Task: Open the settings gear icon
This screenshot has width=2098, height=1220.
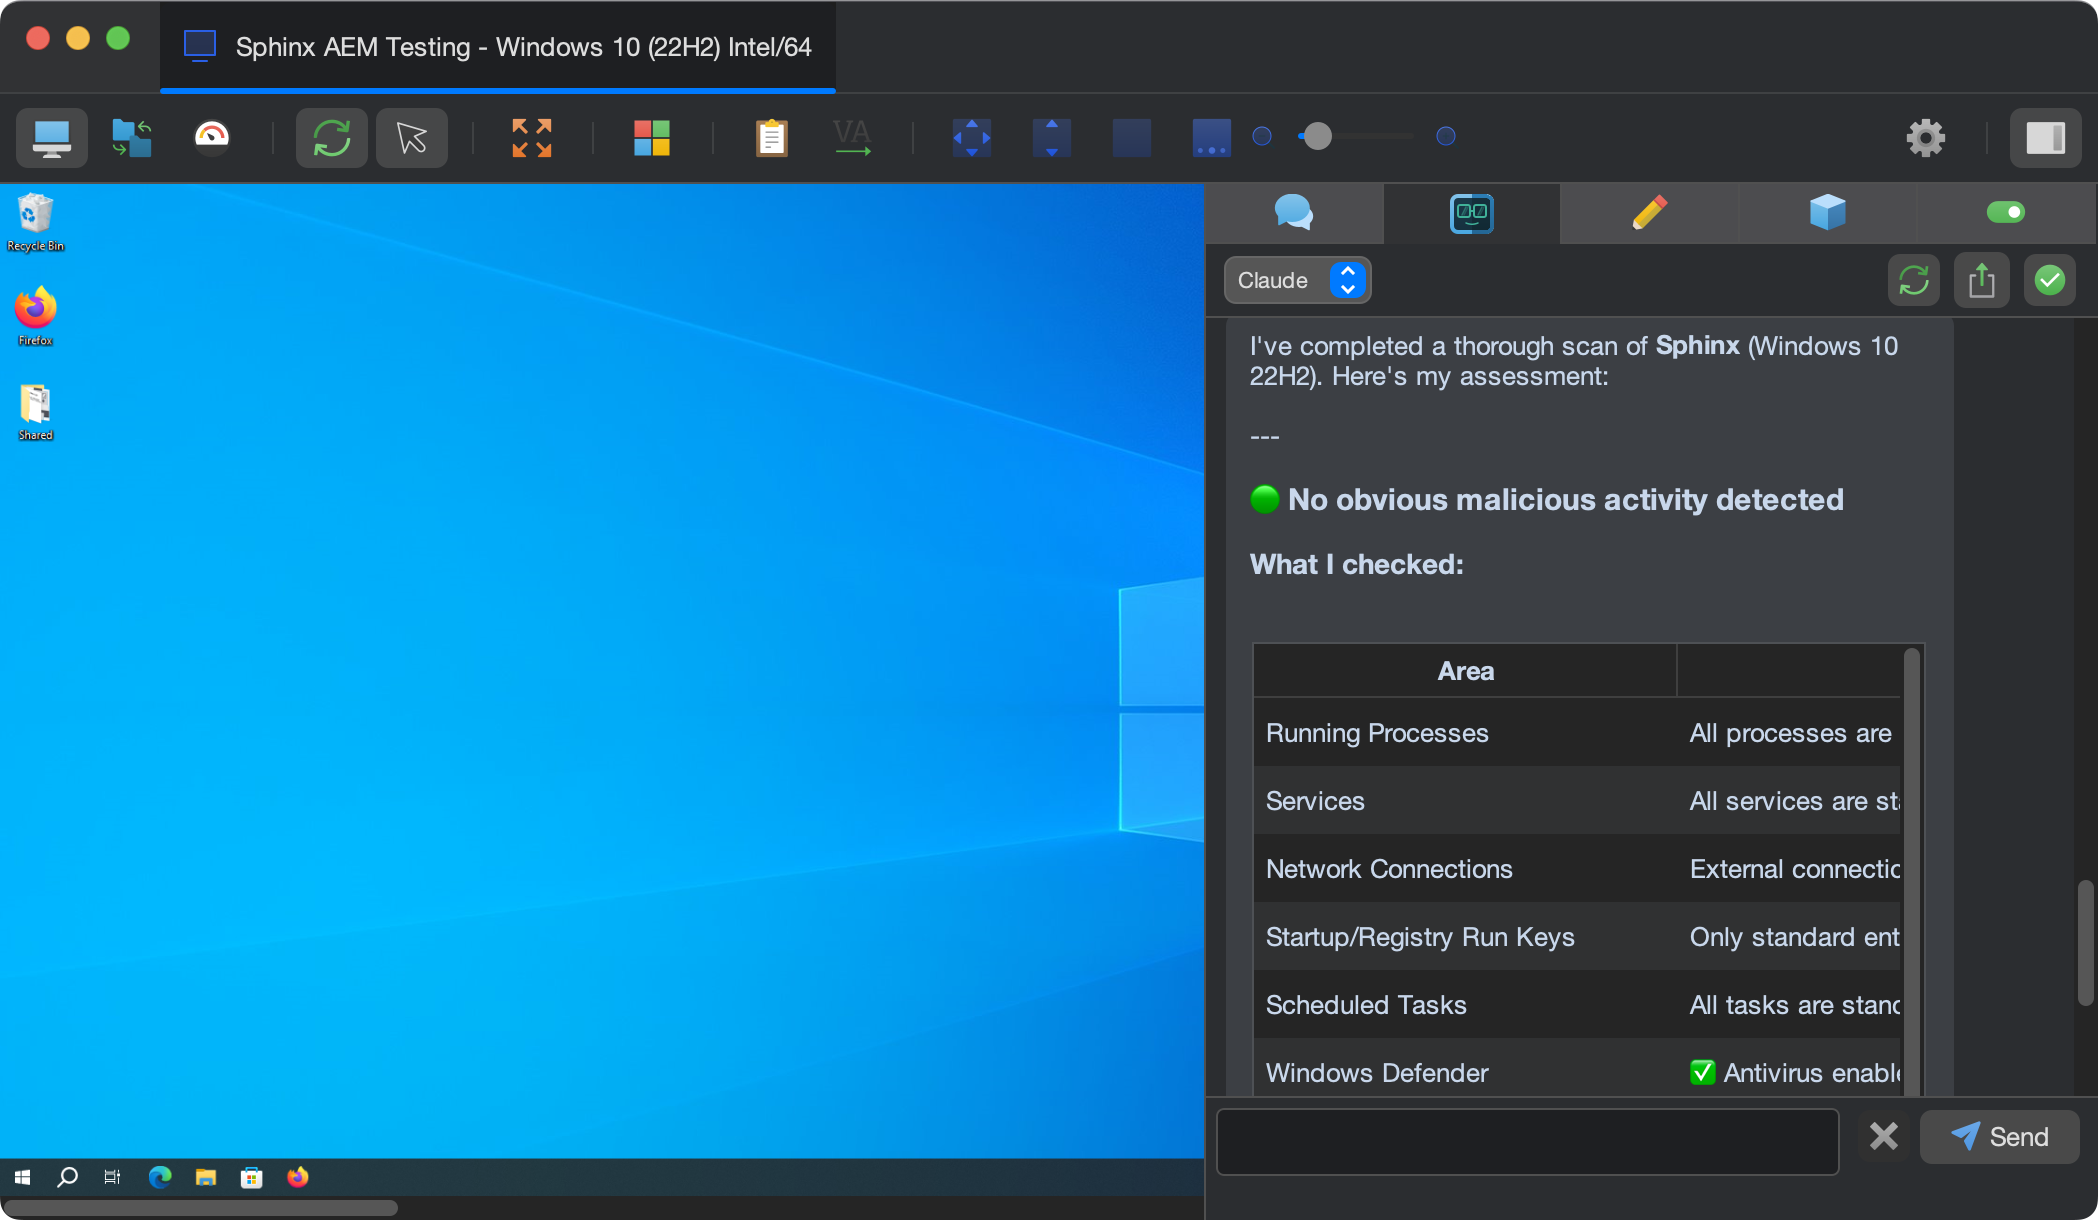Action: pos(1925,138)
